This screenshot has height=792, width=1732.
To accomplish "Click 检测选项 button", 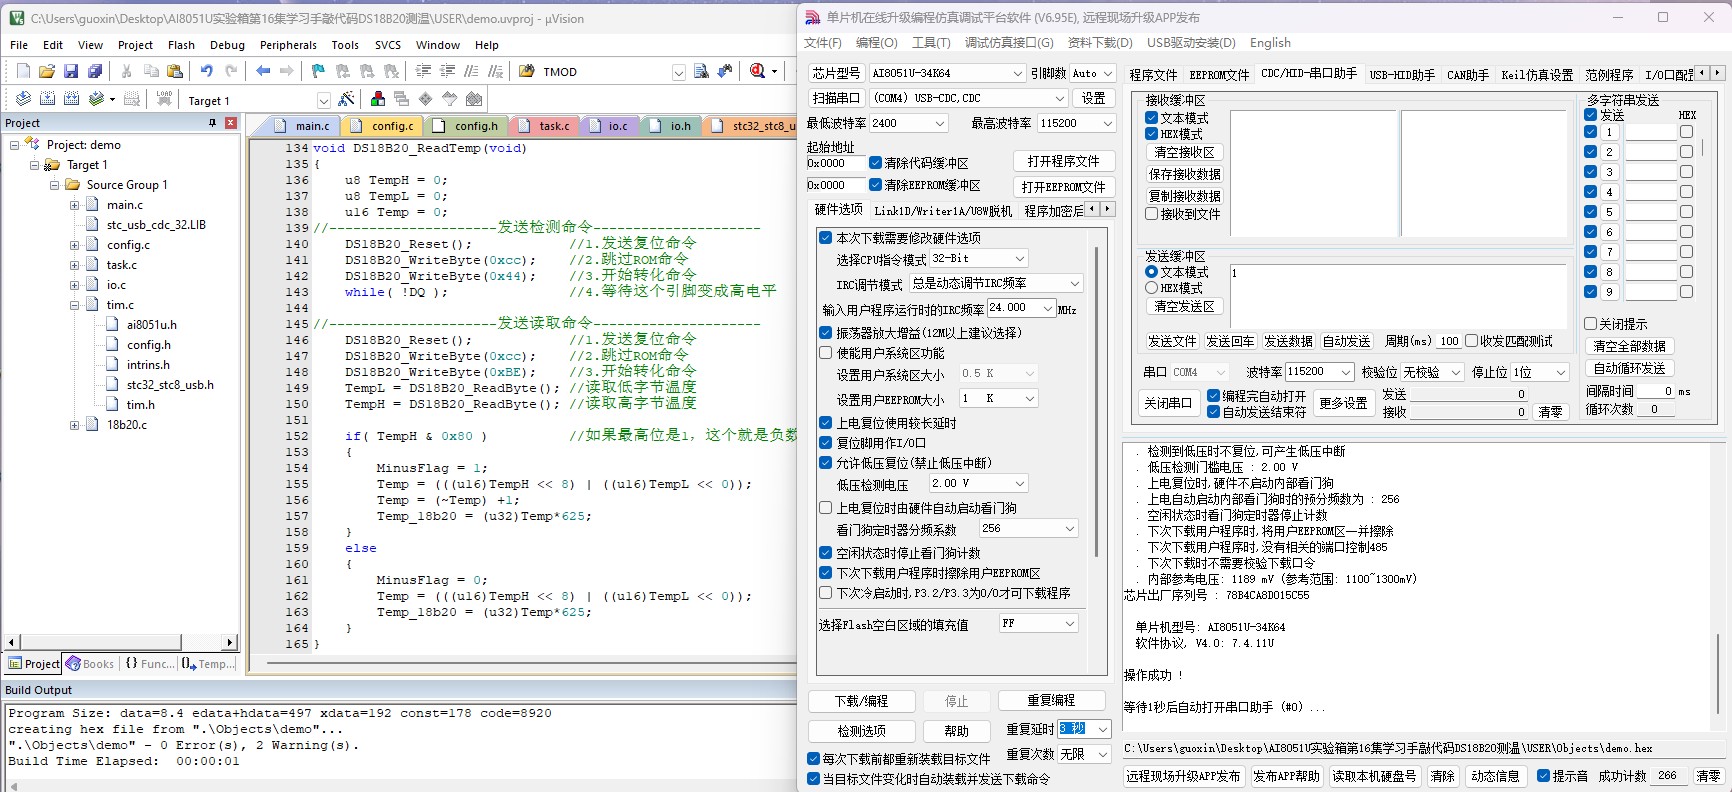I will coord(861,731).
